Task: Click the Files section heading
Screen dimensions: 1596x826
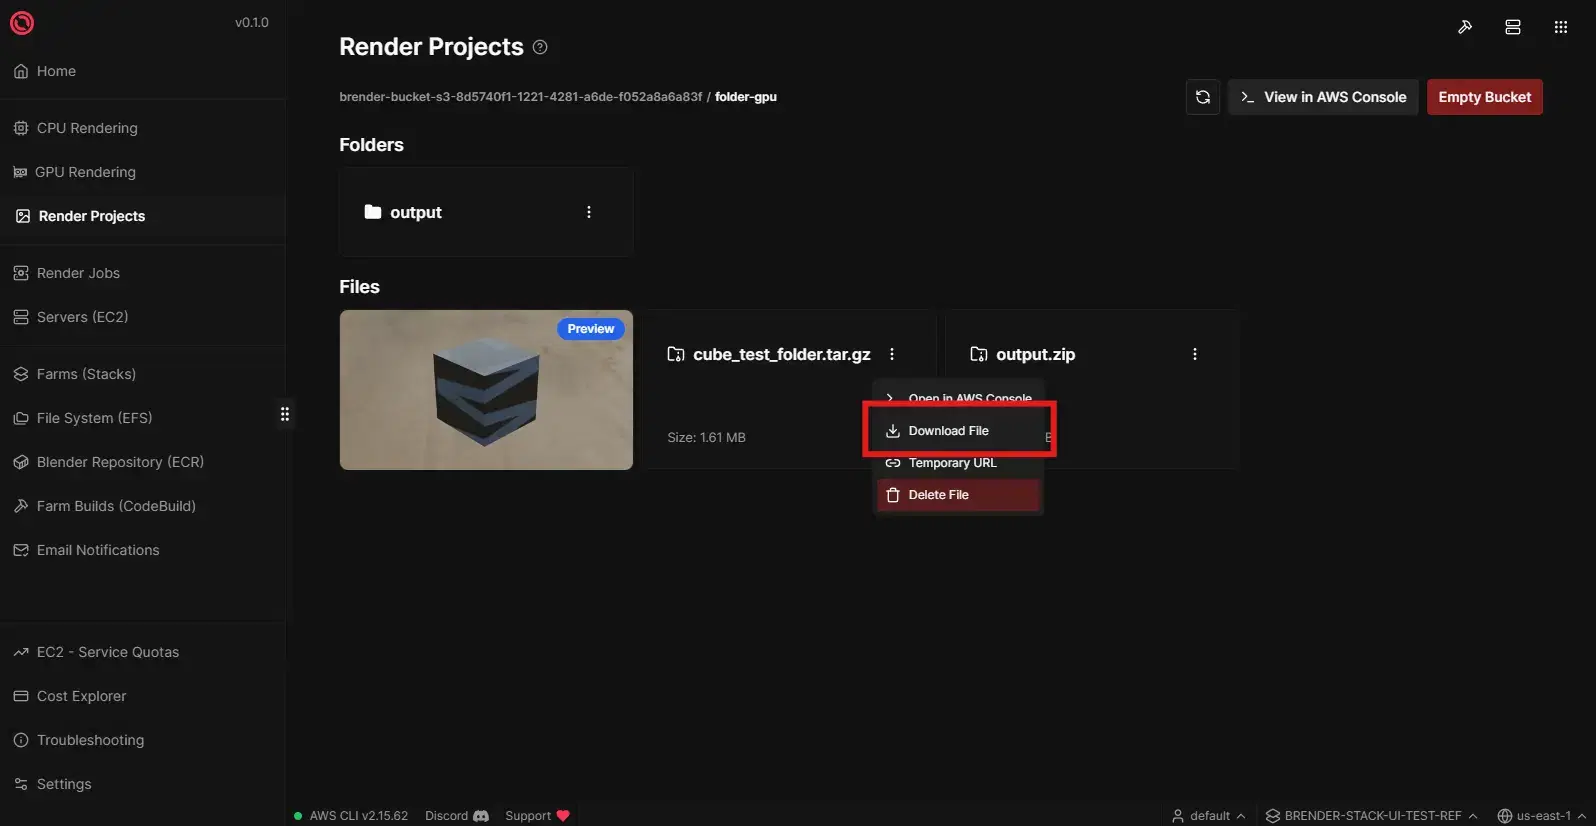Action: (359, 287)
